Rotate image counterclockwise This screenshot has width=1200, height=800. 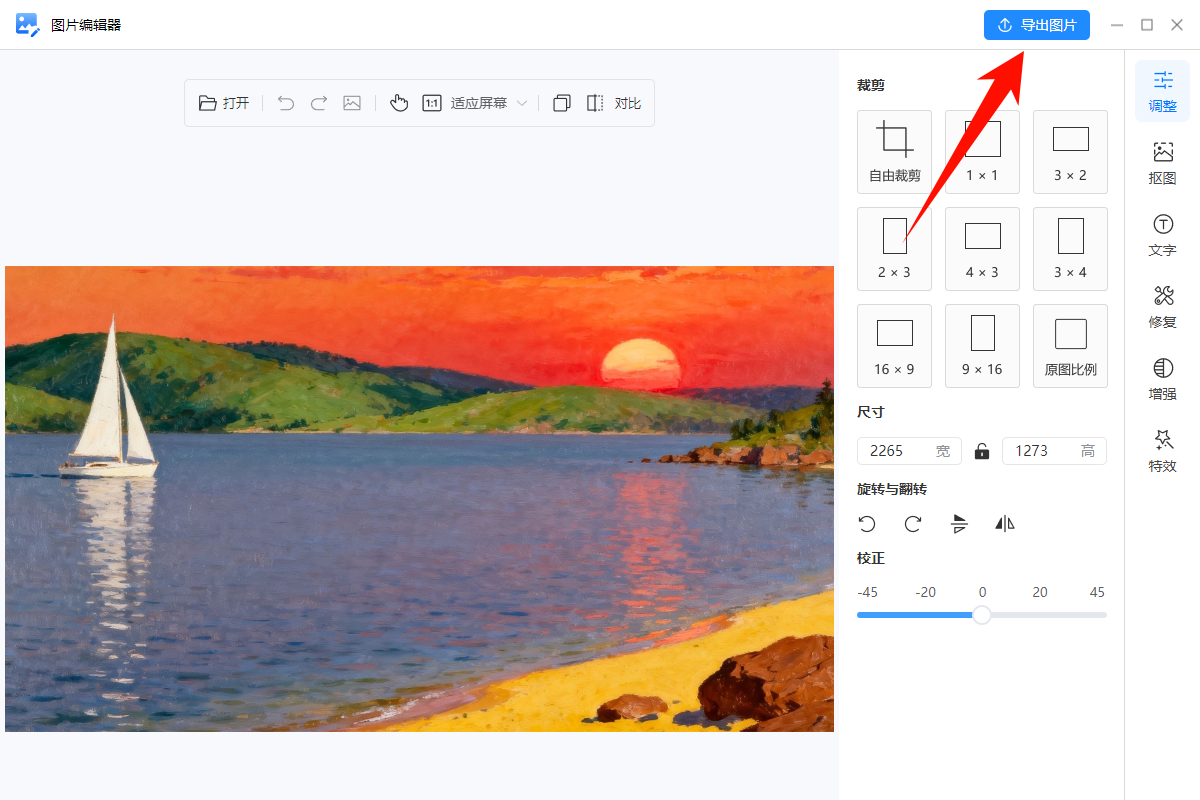tap(867, 524)
